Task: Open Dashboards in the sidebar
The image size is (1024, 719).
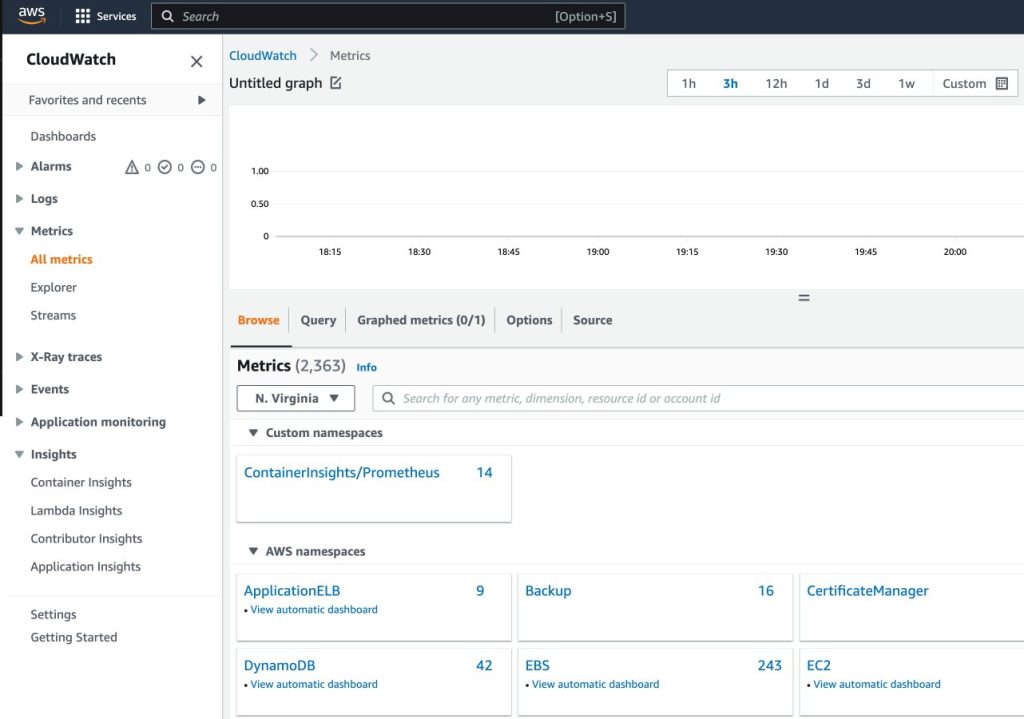Action: [x=63, y=136]
